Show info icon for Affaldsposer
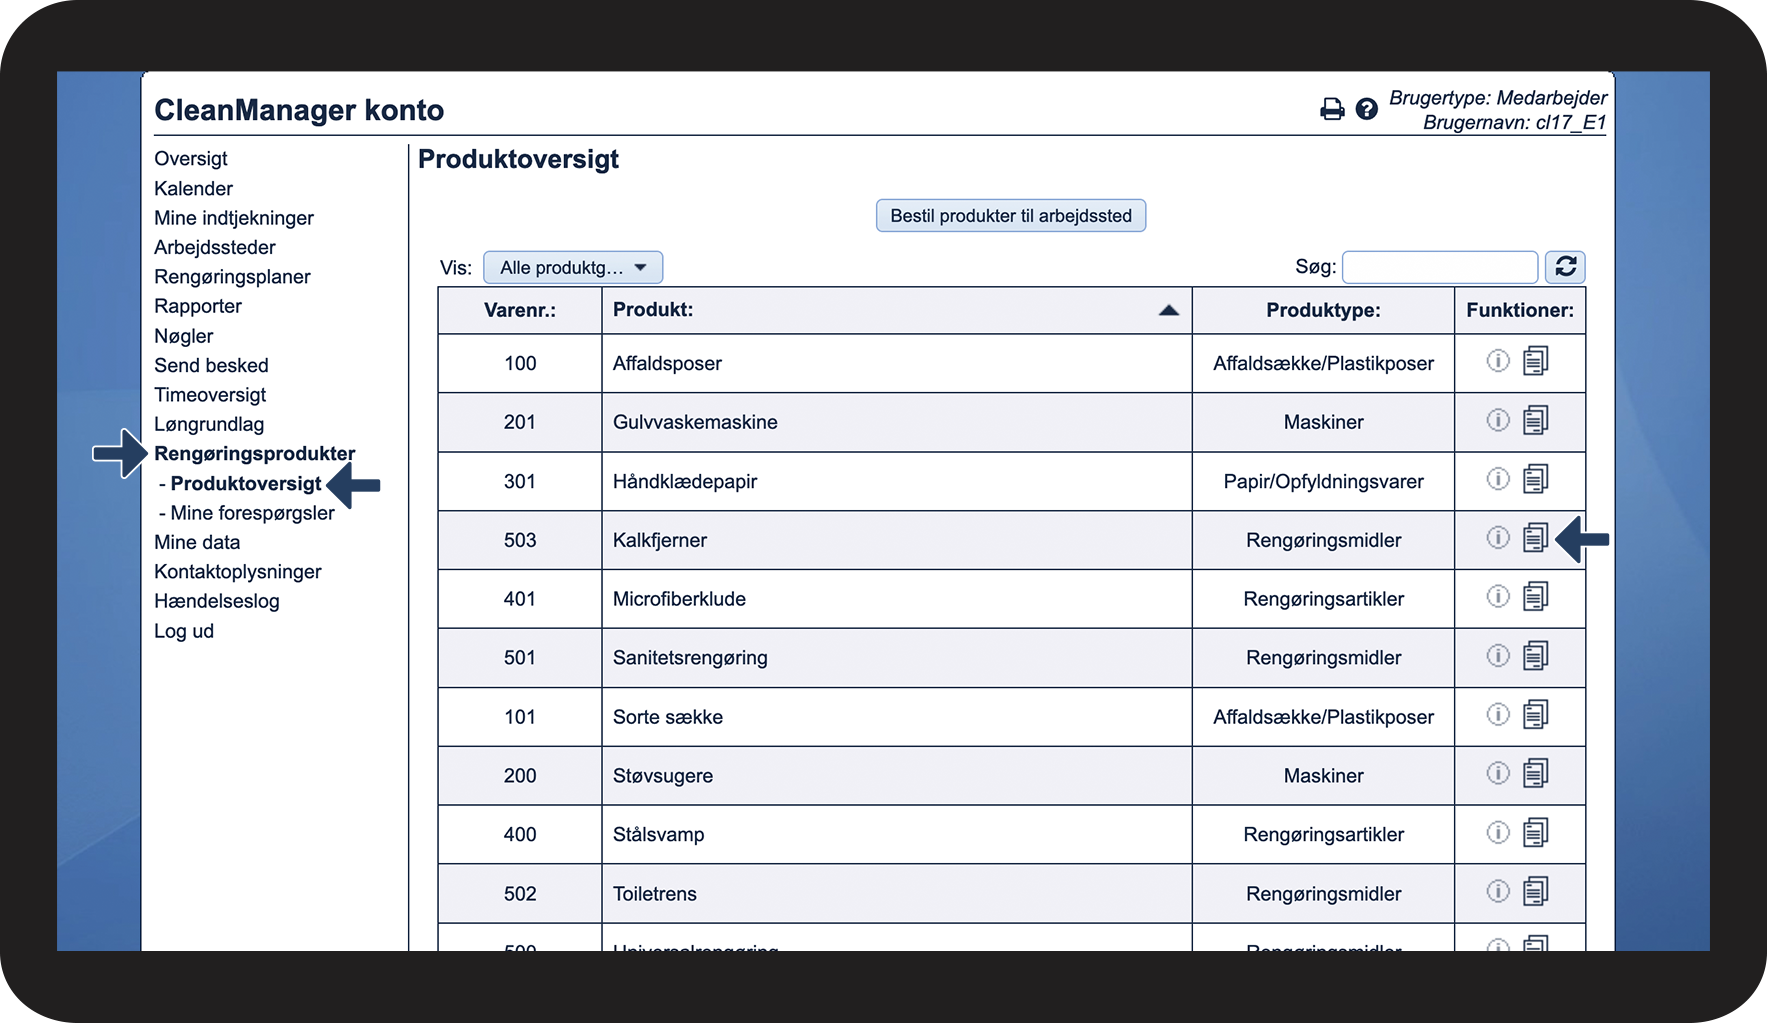The image size is (1767, 1023). click(1497, 361)
